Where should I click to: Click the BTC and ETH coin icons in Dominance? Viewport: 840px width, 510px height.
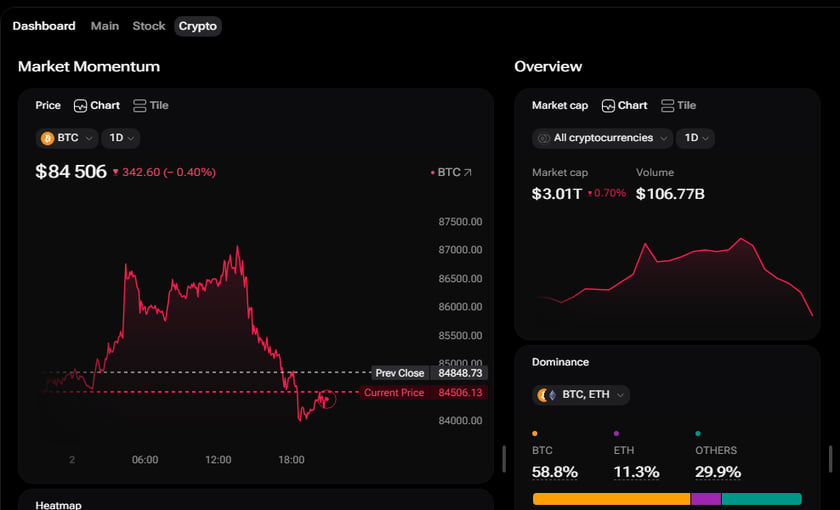coord(547,395)
